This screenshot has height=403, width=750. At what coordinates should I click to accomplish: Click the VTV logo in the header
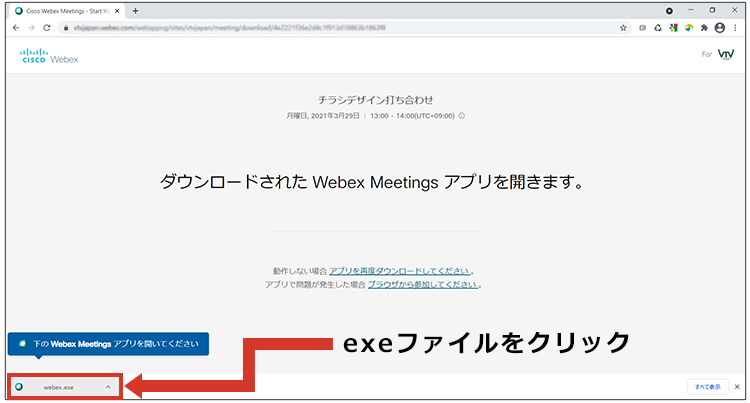click(726, 54)
